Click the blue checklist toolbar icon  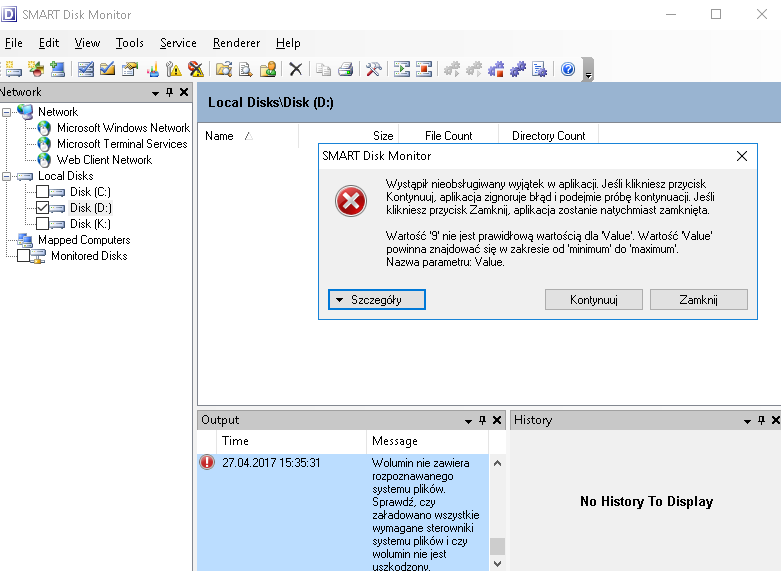[86, 69]
